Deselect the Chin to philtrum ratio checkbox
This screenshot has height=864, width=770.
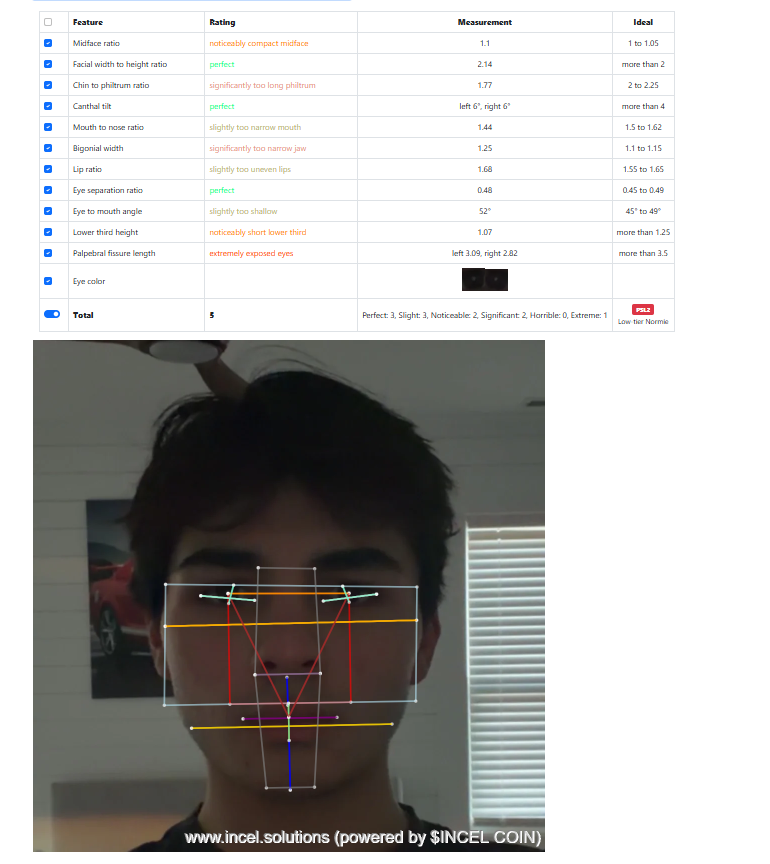48,85
